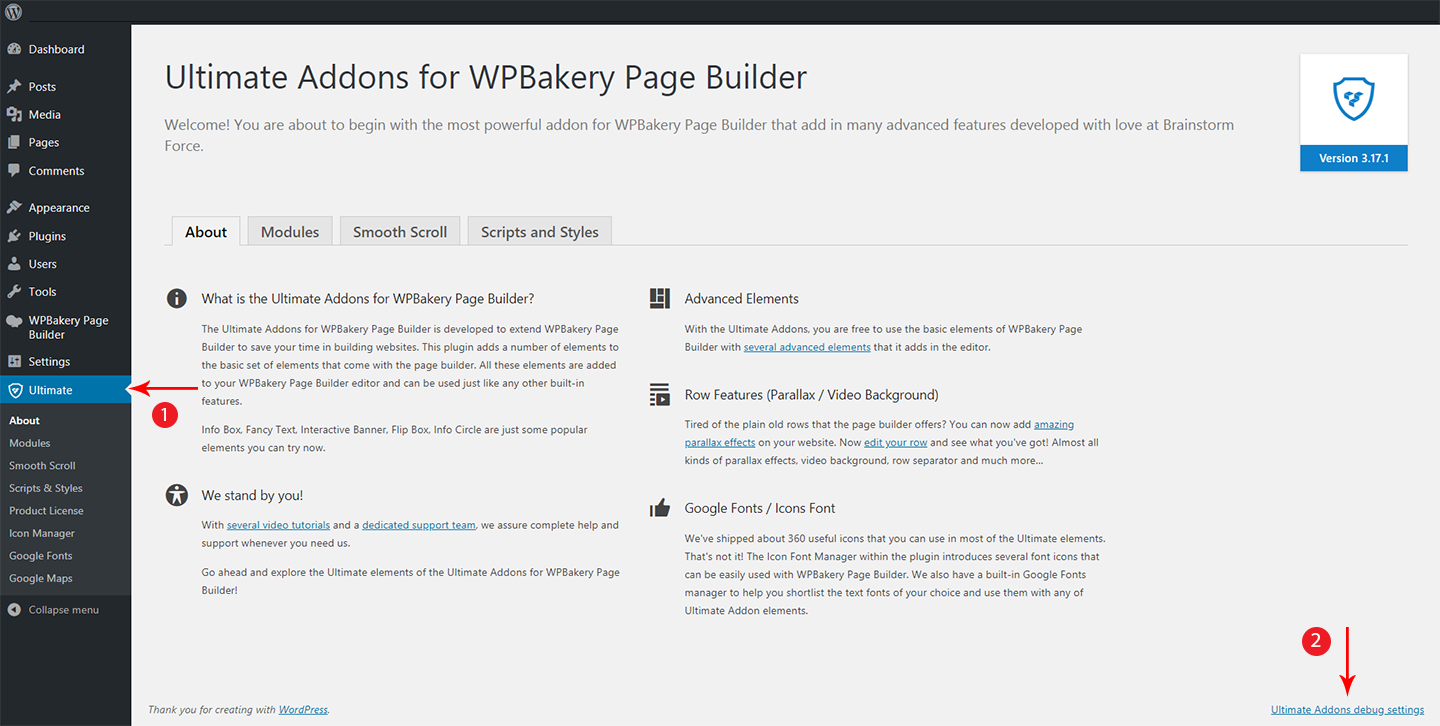The image size is (1440, 726).
Task: Follow the 'dedicated support team' link
Action: pyautogui.click(x=419, y=525)
